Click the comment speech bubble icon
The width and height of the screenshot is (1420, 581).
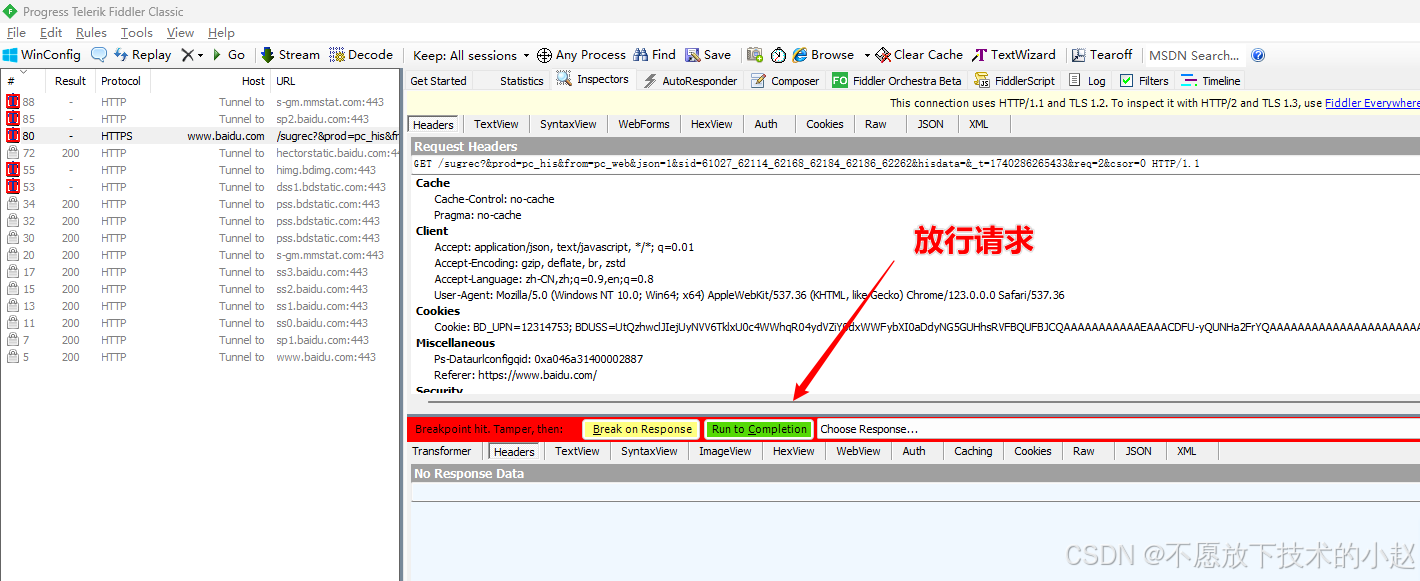(99, 55)
